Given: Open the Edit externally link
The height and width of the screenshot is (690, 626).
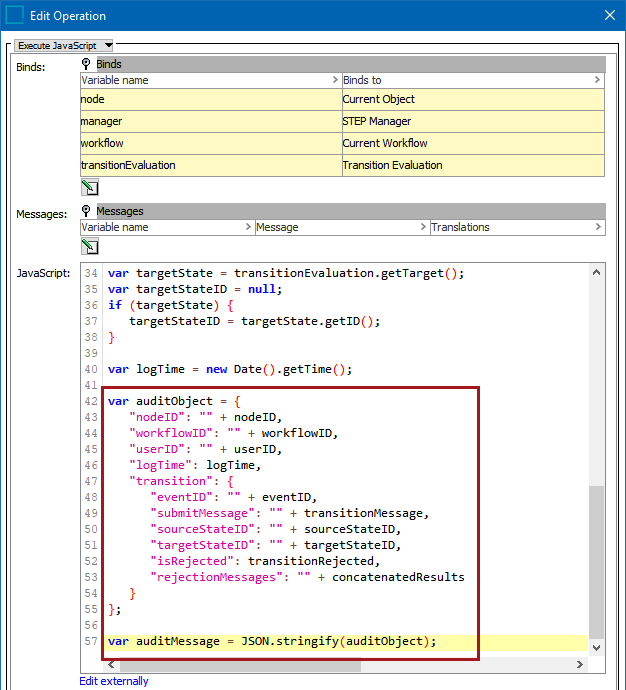Looking at the screenshot, I should point(114,681).
